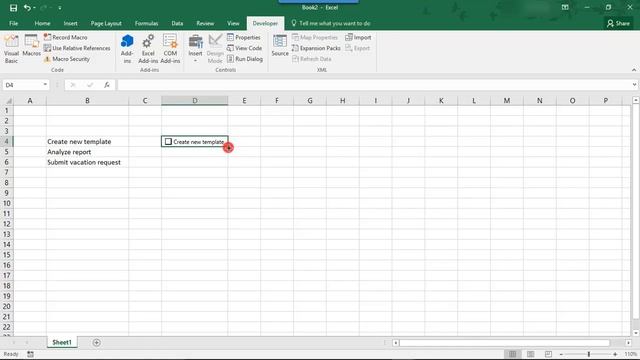Viewport: 640px width, 360px height.
Task: Click the zoom slider handle
Action: (589, 354)
